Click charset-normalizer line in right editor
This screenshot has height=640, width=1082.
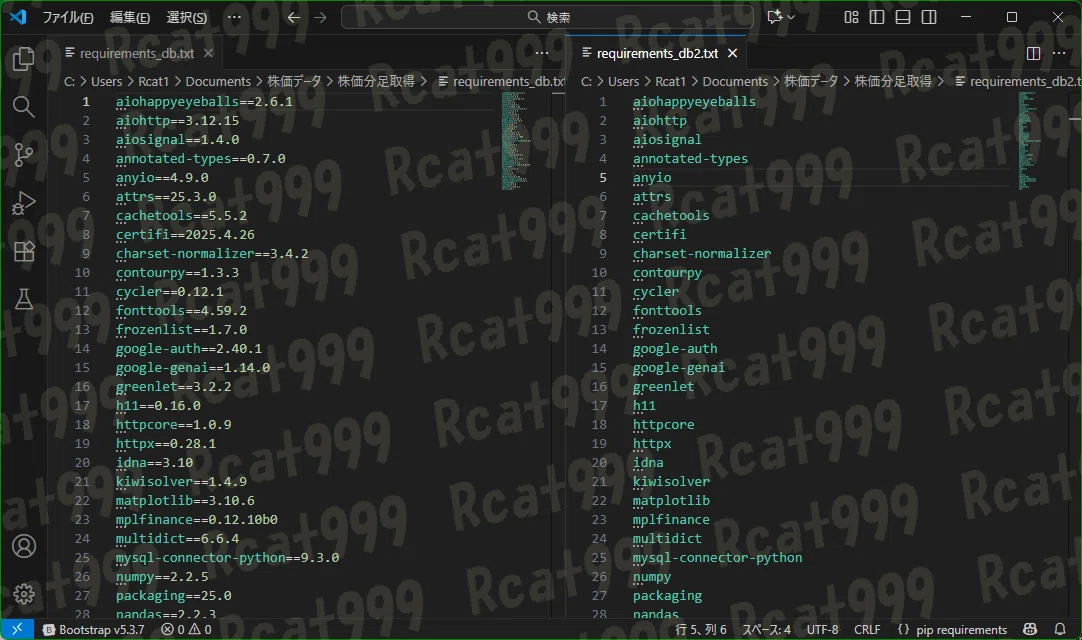702,253
